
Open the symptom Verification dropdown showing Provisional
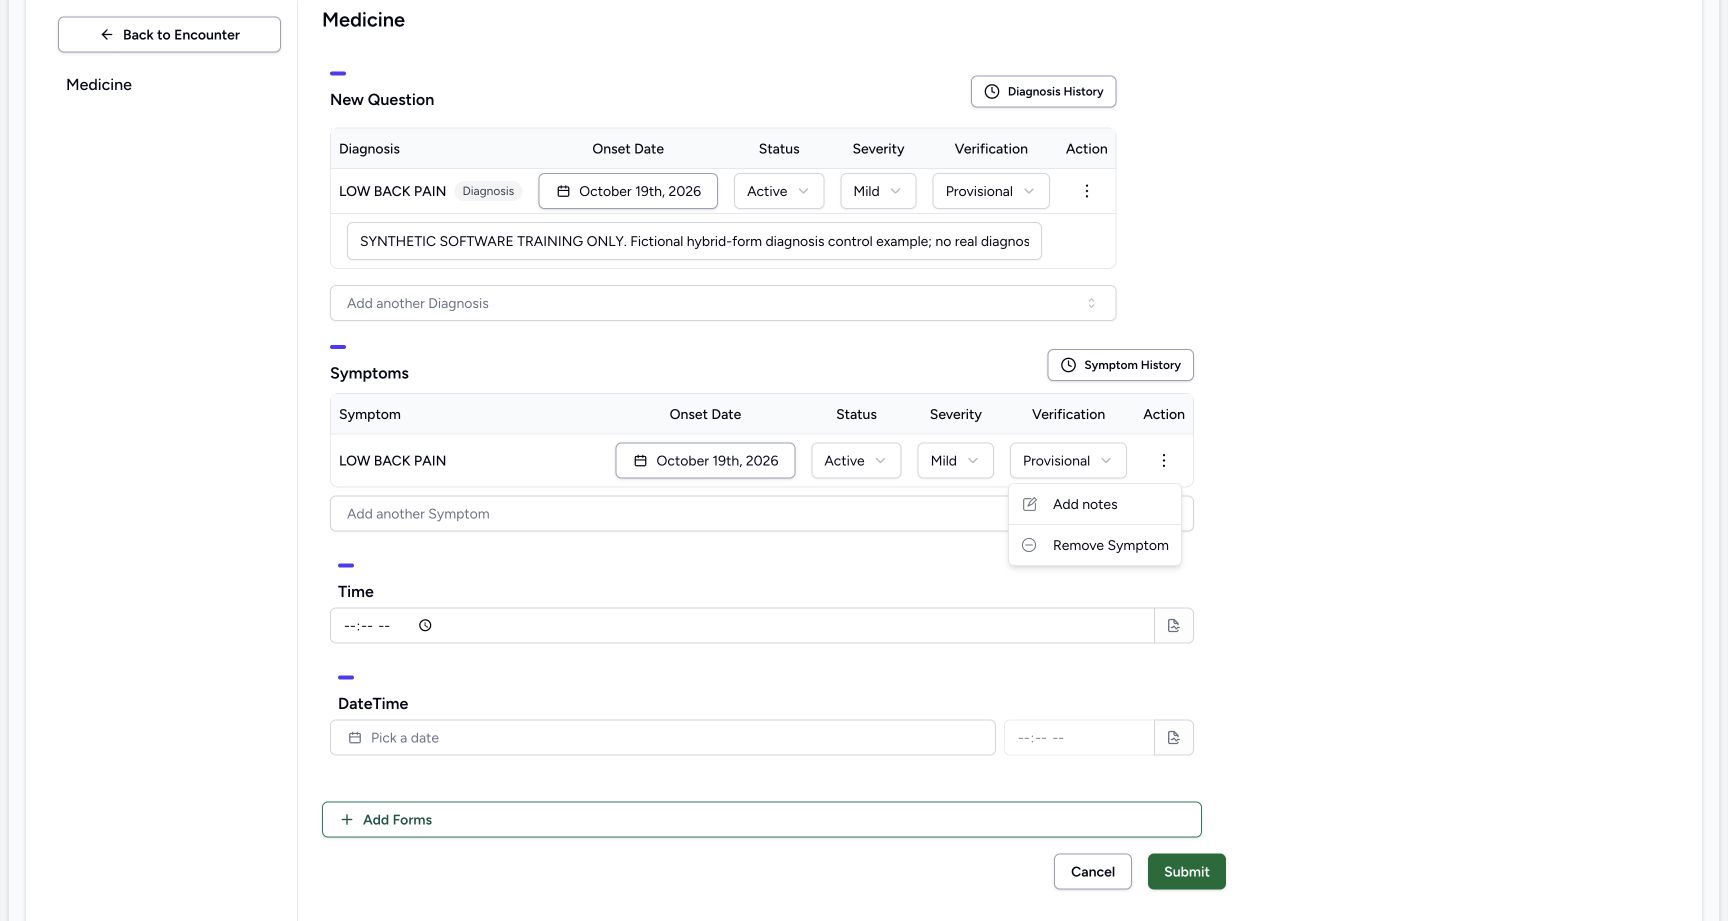pyautogui.click(x=1068, y=461)
